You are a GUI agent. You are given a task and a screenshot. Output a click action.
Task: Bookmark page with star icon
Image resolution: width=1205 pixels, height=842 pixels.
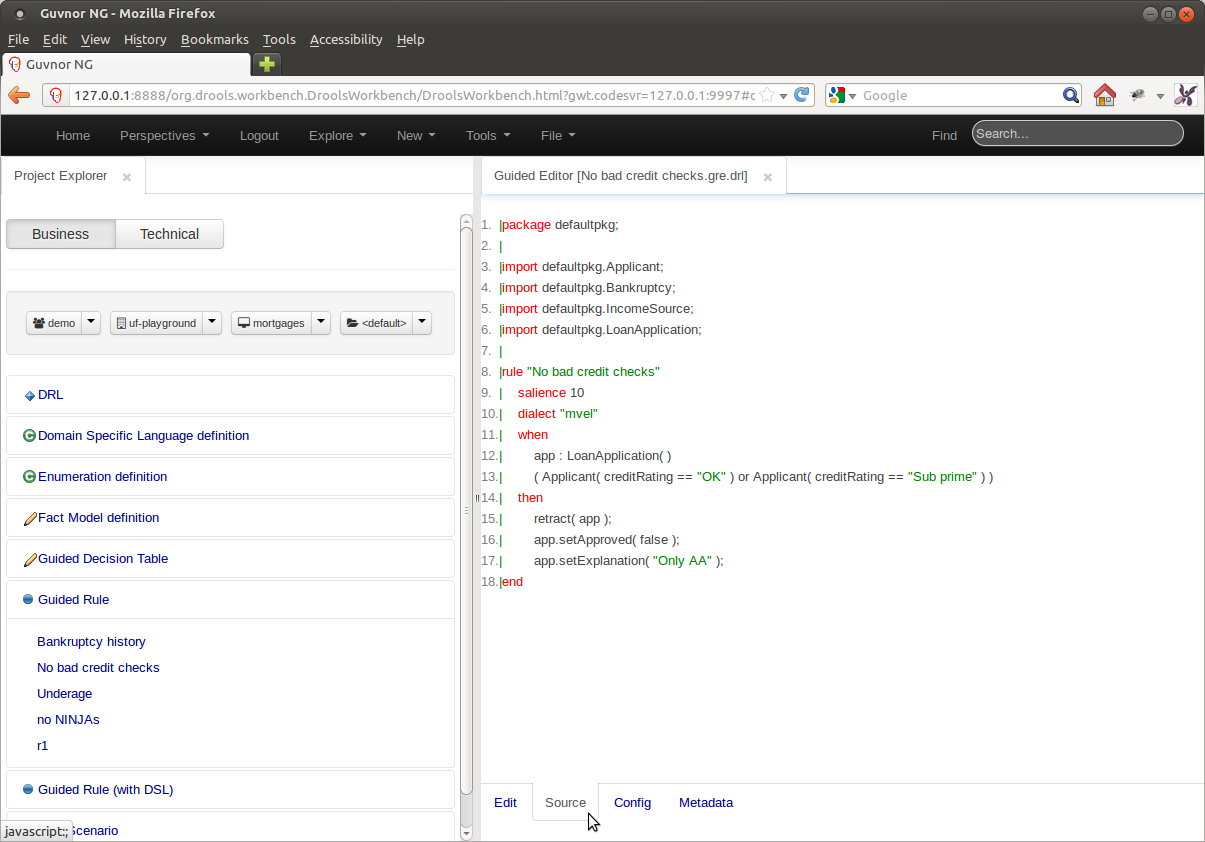pos(767,95)
